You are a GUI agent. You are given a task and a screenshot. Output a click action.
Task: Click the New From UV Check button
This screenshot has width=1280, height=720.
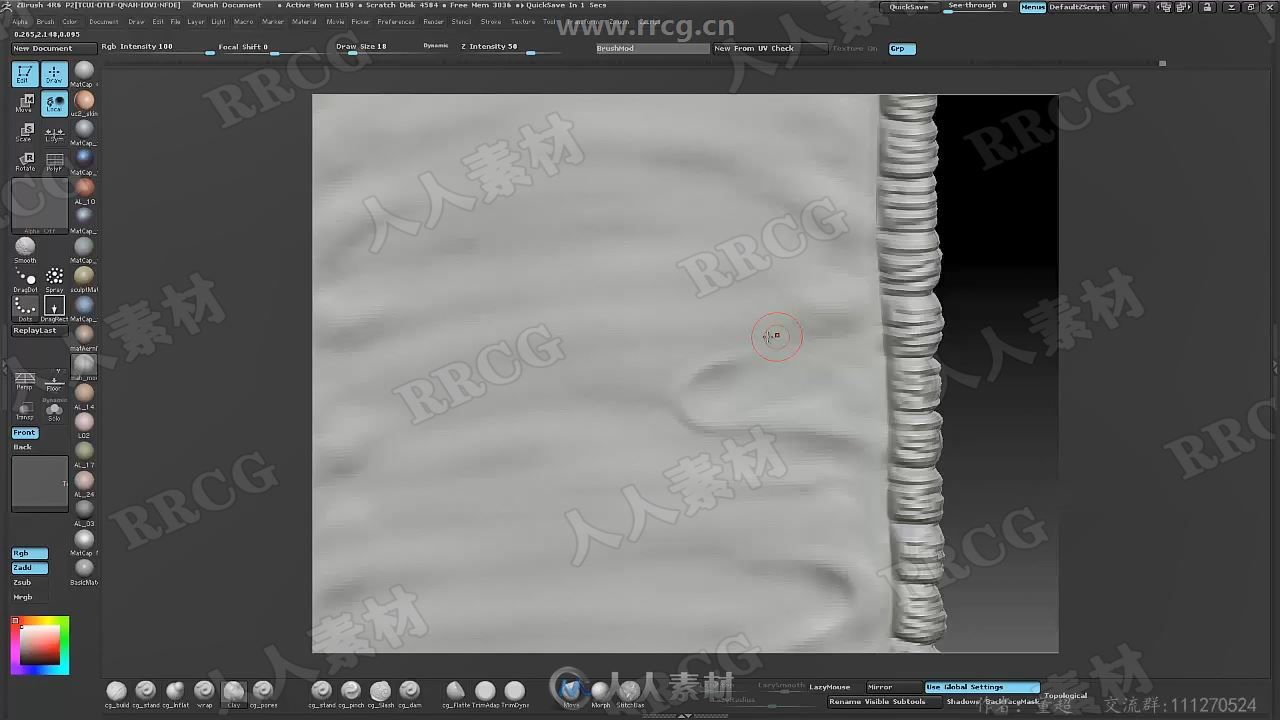point(770,48)
